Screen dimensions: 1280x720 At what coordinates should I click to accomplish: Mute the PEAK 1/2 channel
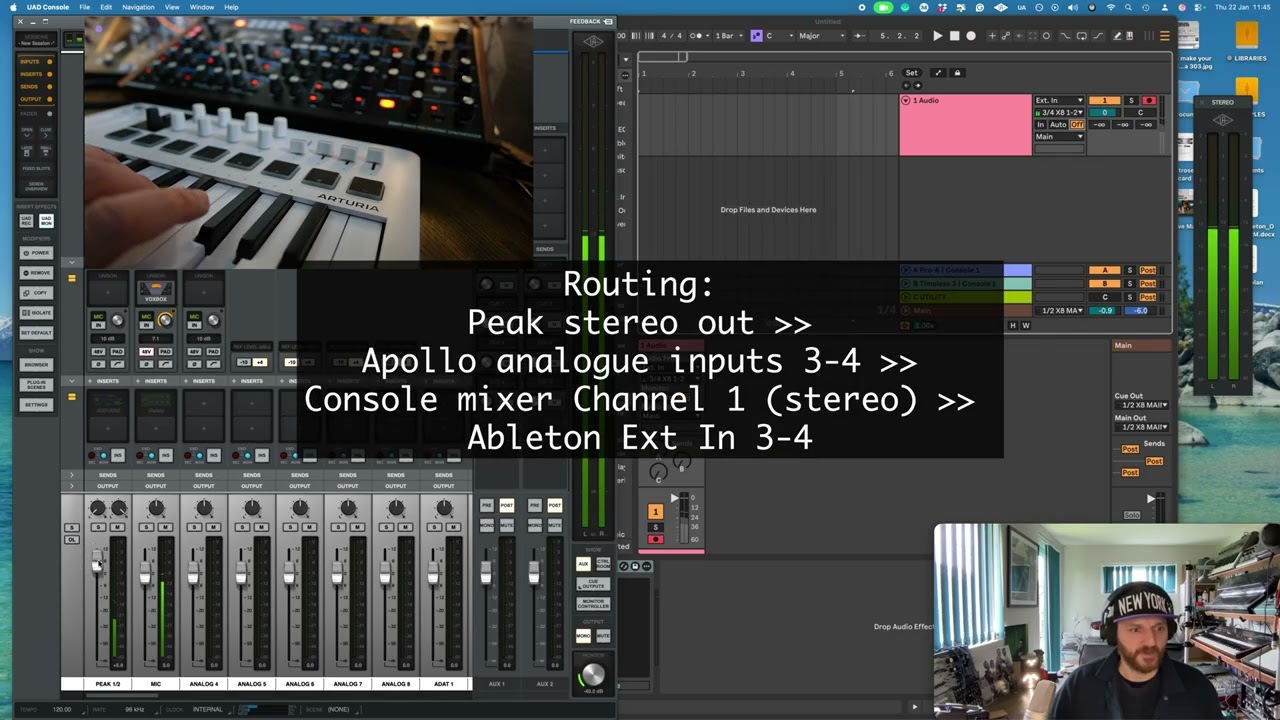pyautogui.click(x=118, y=527)
